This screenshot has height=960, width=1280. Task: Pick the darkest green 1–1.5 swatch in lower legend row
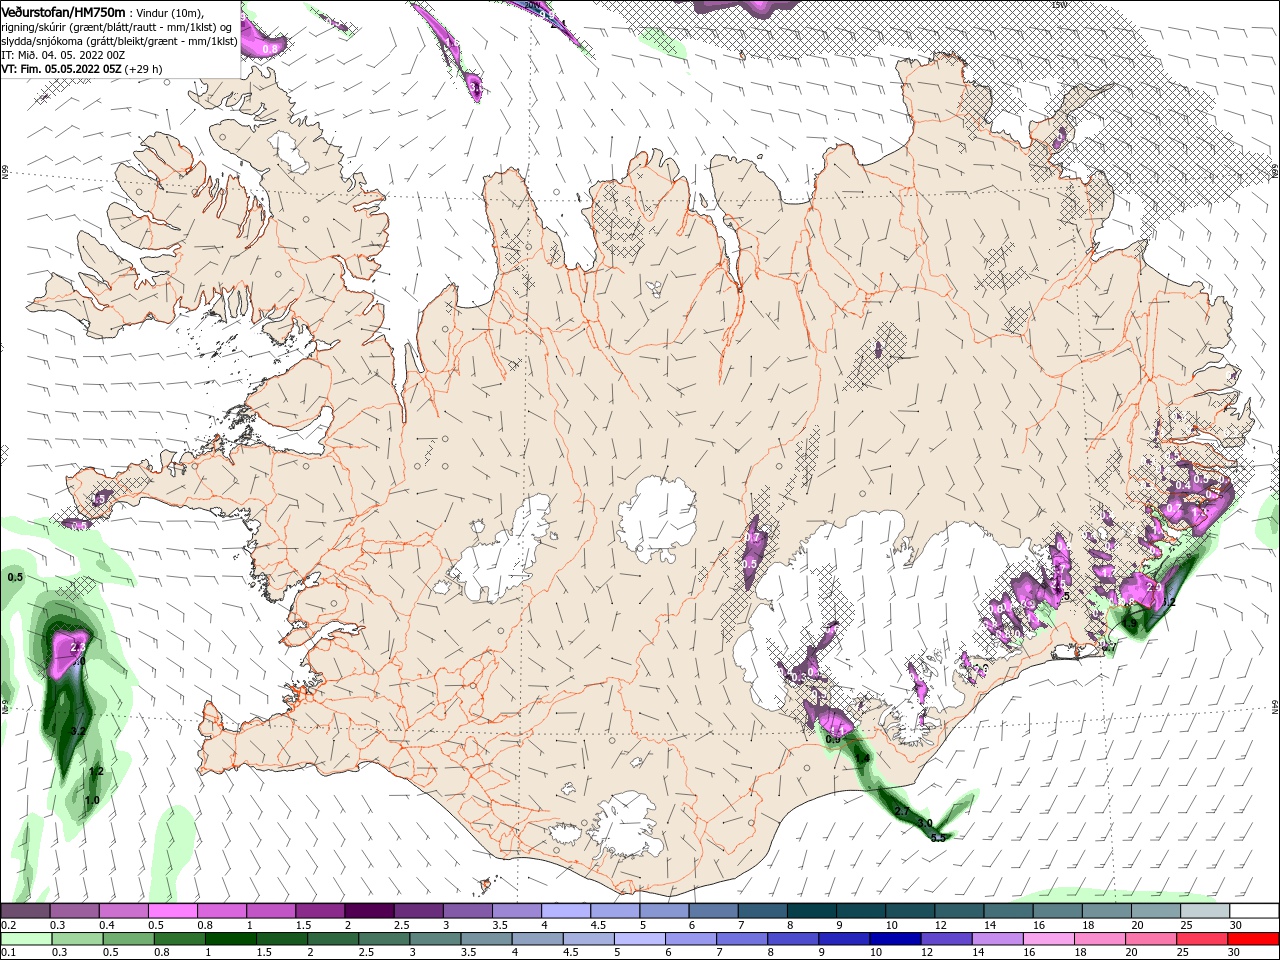click(230, 939)
